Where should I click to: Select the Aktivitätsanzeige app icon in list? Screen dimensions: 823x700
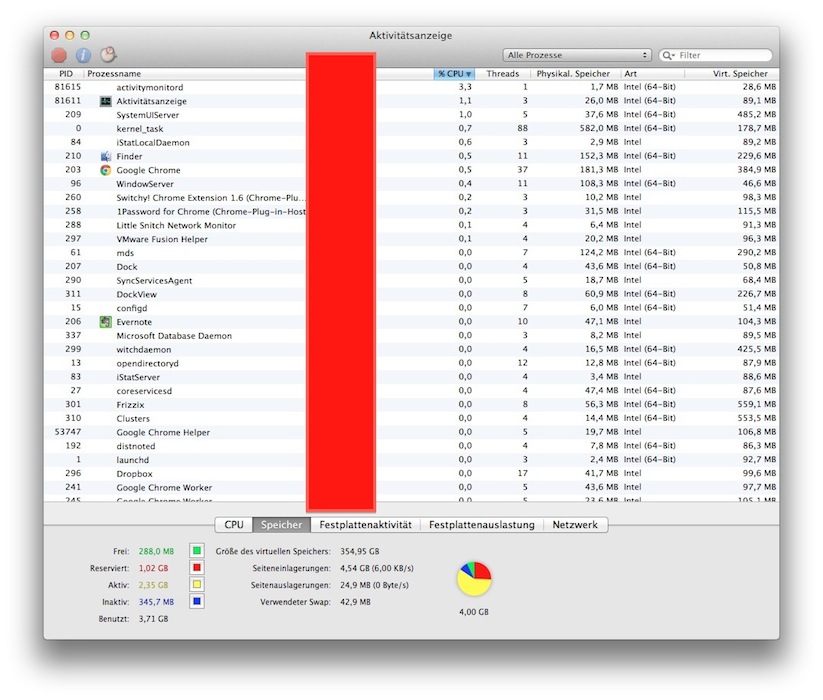[105, 101]
